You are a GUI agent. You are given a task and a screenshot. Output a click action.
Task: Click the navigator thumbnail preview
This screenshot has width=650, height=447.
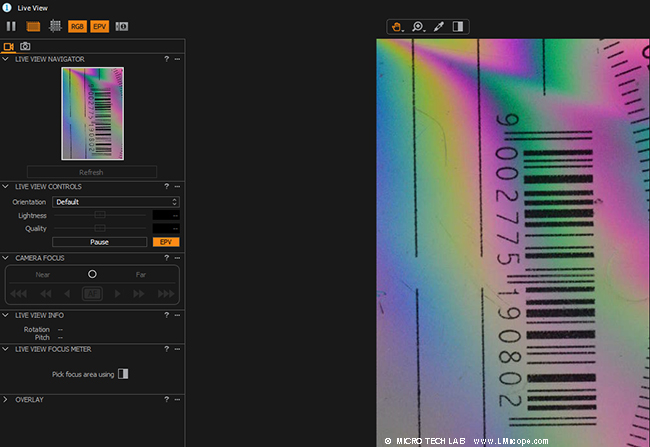[92, 114]
